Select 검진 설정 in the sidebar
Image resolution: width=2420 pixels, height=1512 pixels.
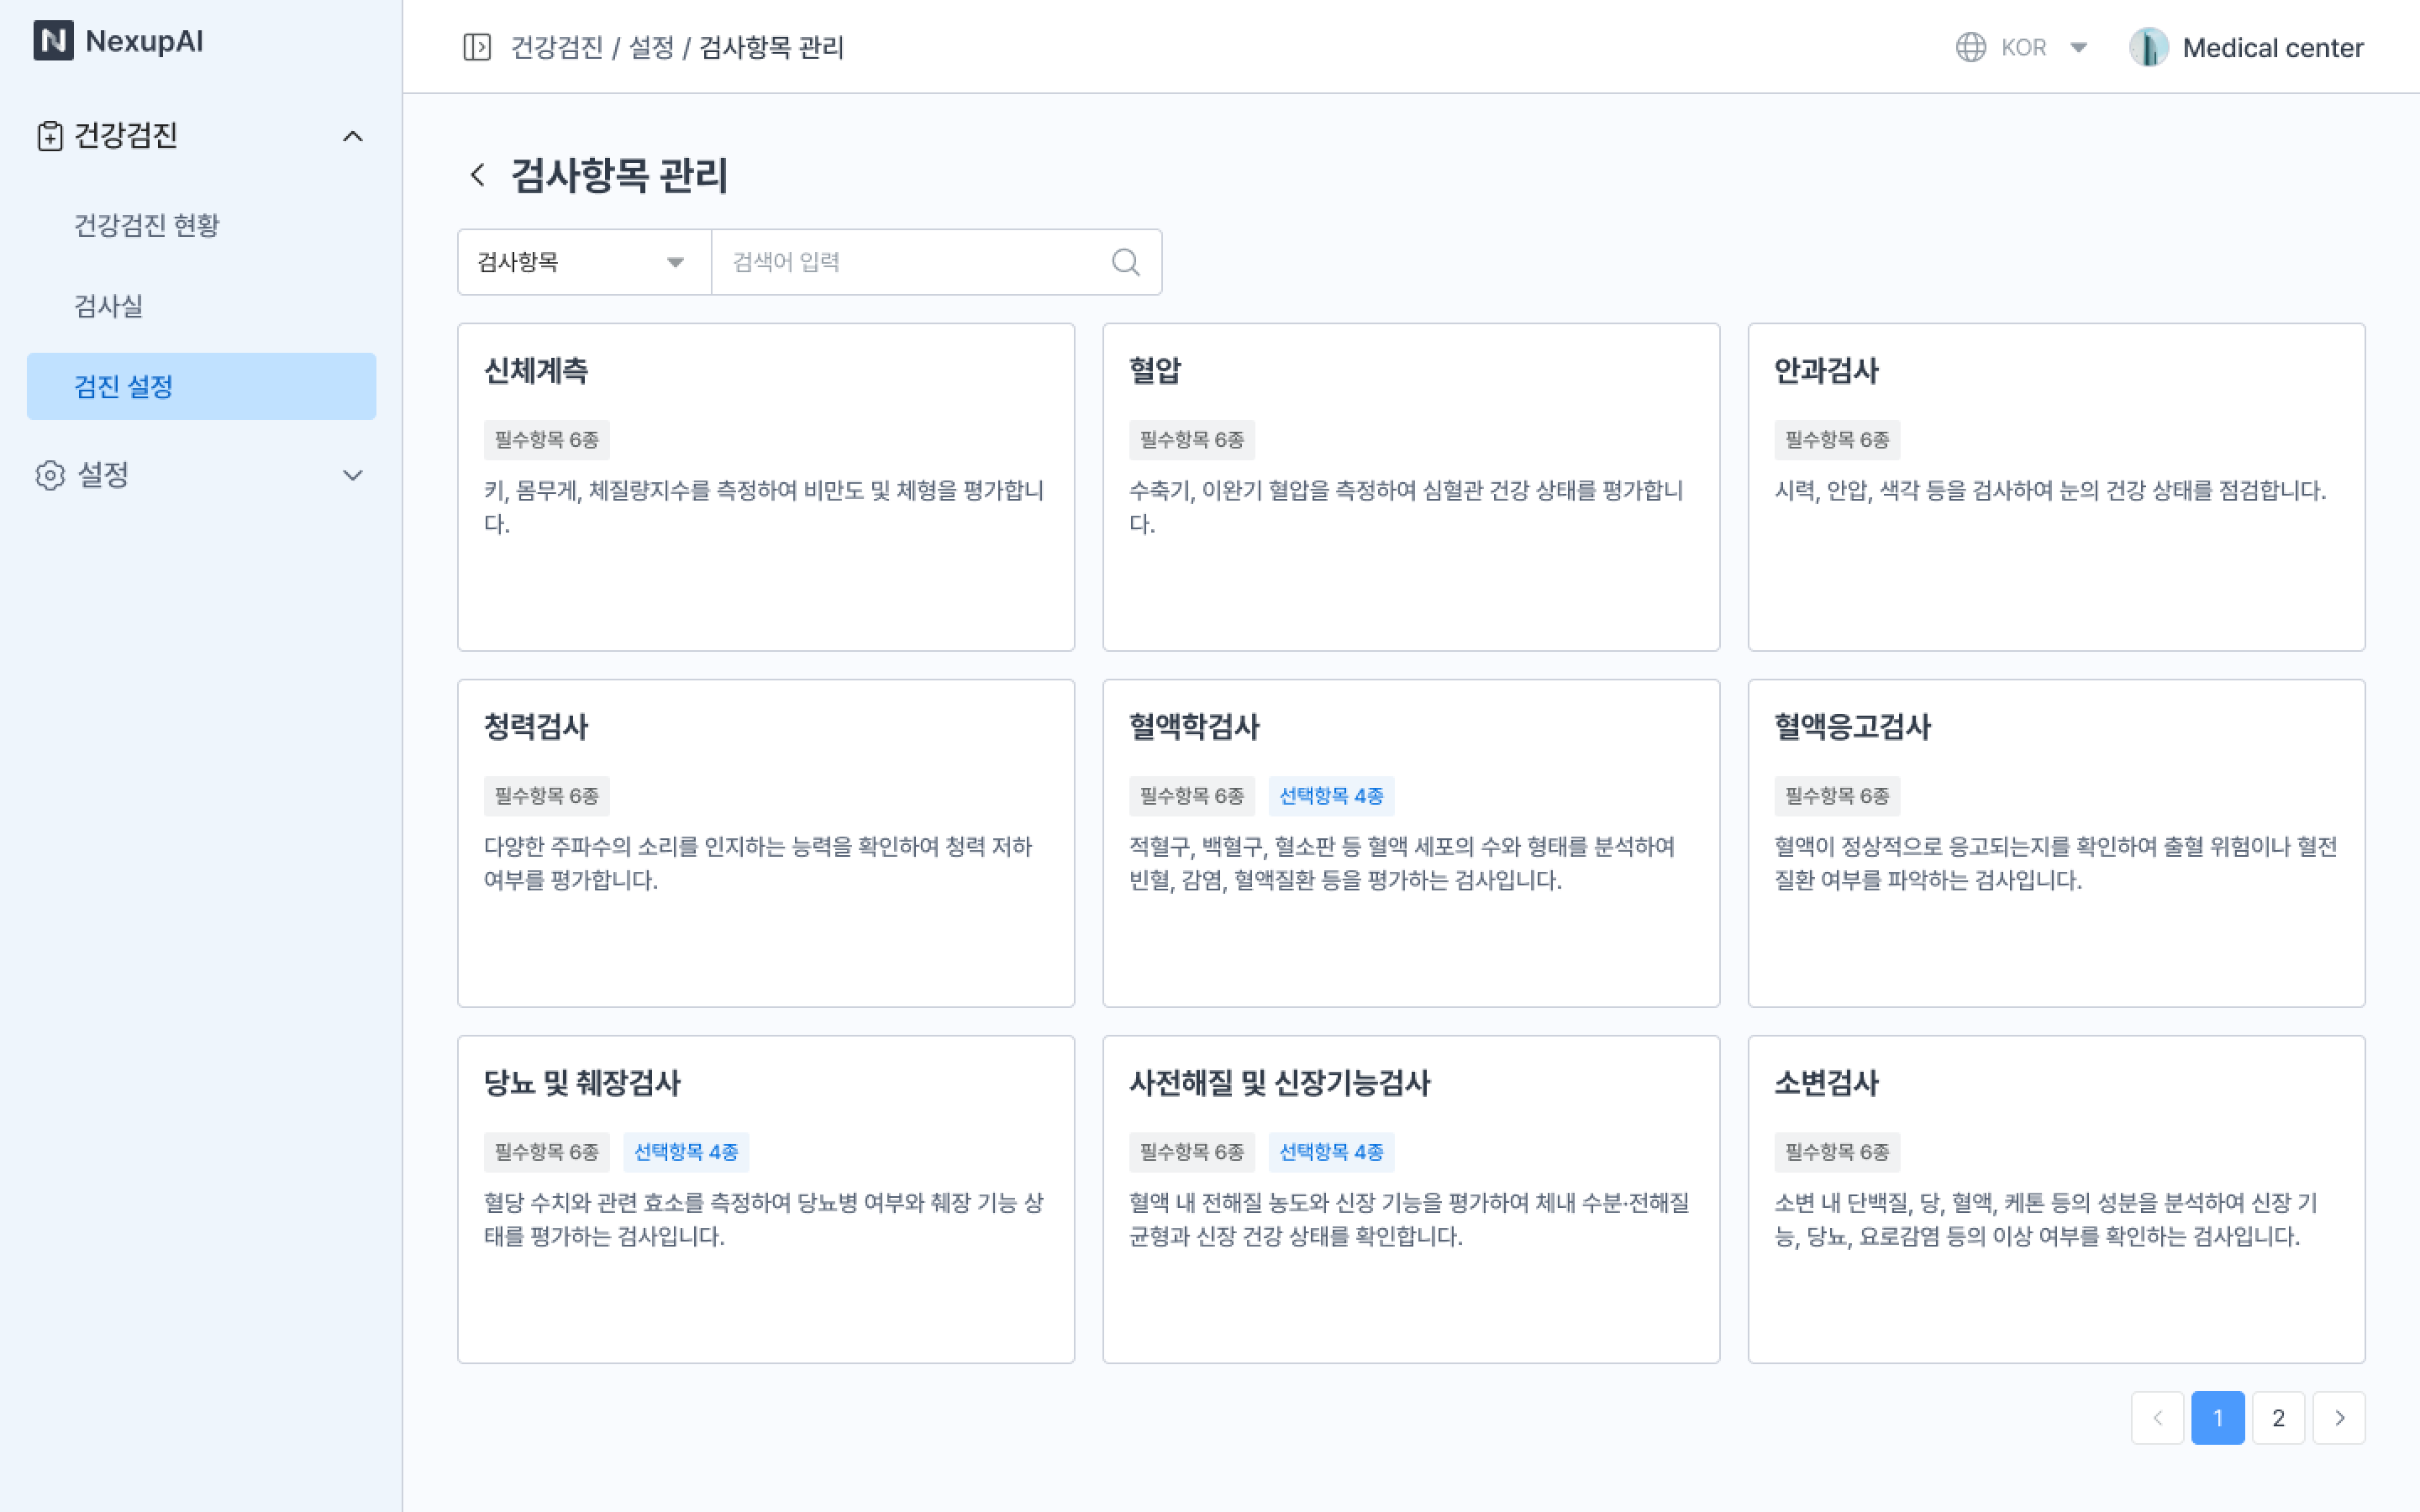(201, 386)
